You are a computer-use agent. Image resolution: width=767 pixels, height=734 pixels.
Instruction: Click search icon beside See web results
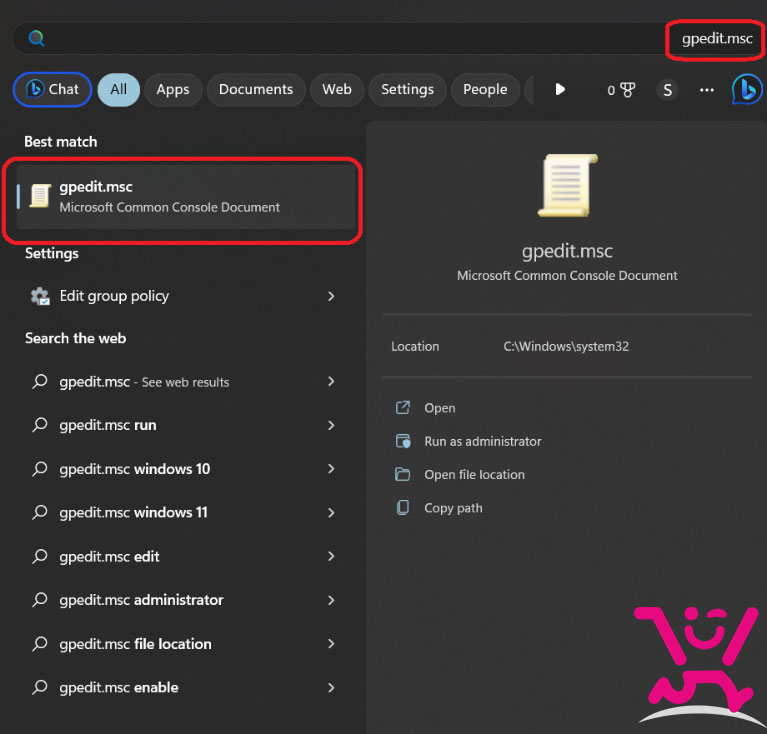(40, 381)
